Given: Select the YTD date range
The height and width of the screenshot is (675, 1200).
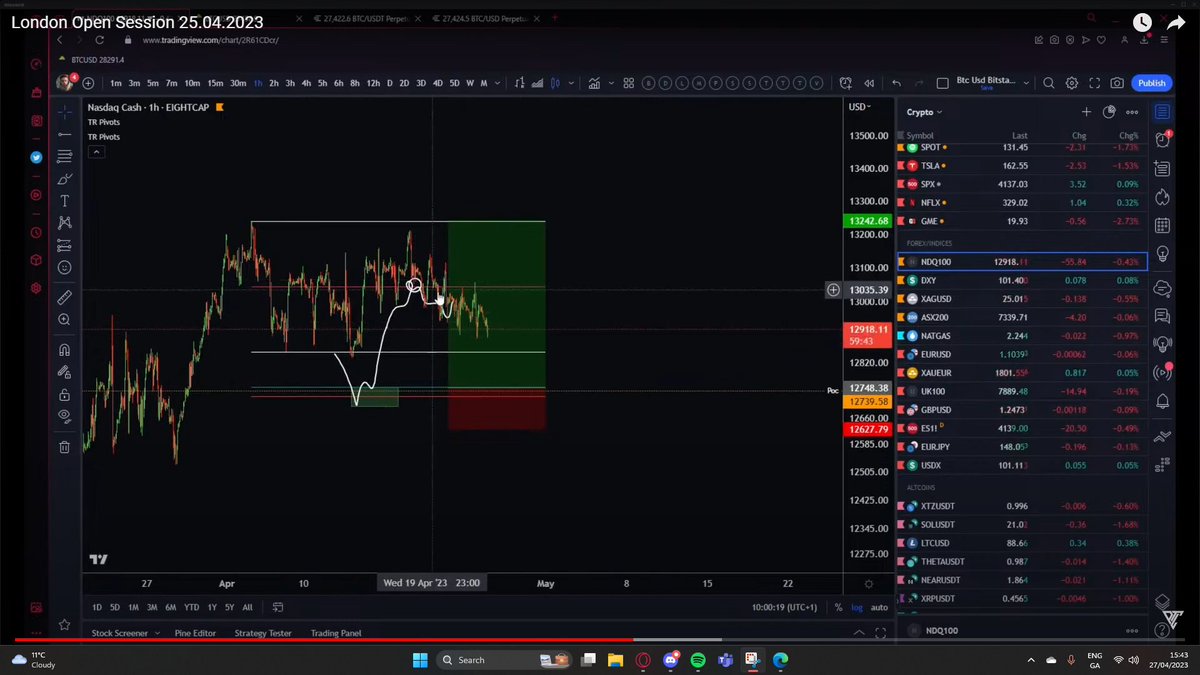Looking at the screenshot, I should (x=191, y=607).
